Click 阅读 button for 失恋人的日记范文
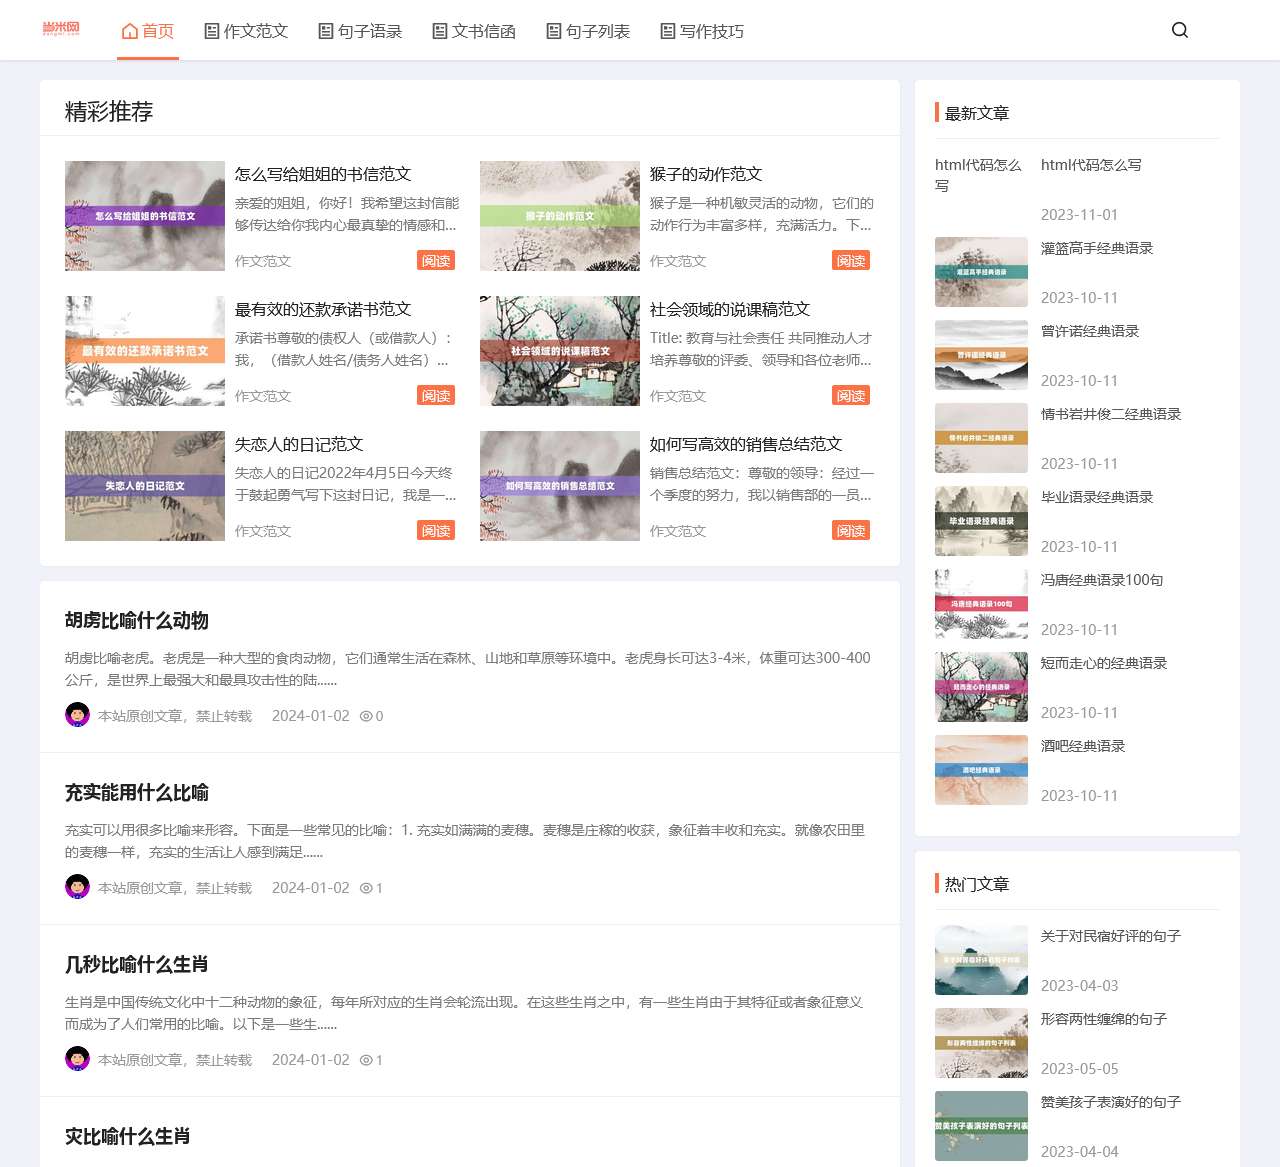The height and width of the screenshot is (1167, 1280). 436,530
